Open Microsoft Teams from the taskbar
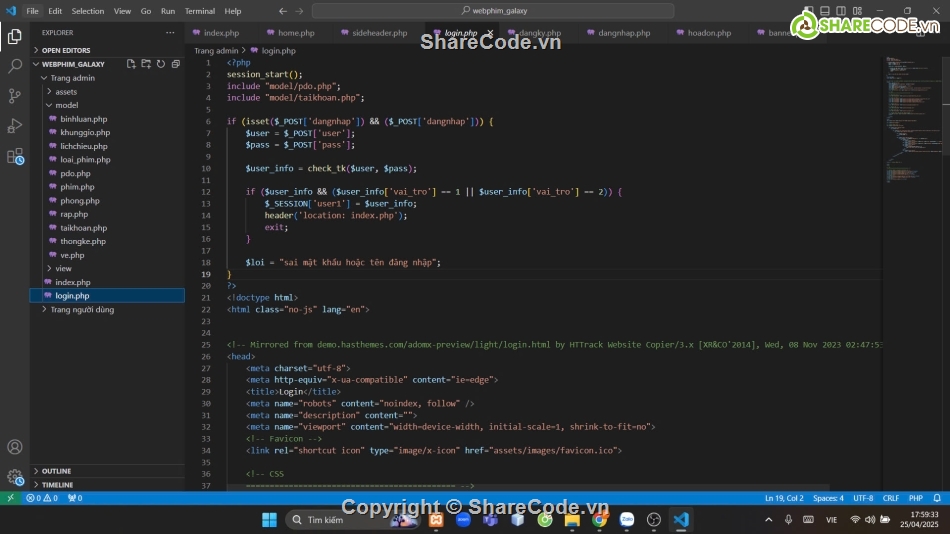This screenshot has width=950, height=534. [490, 520]
